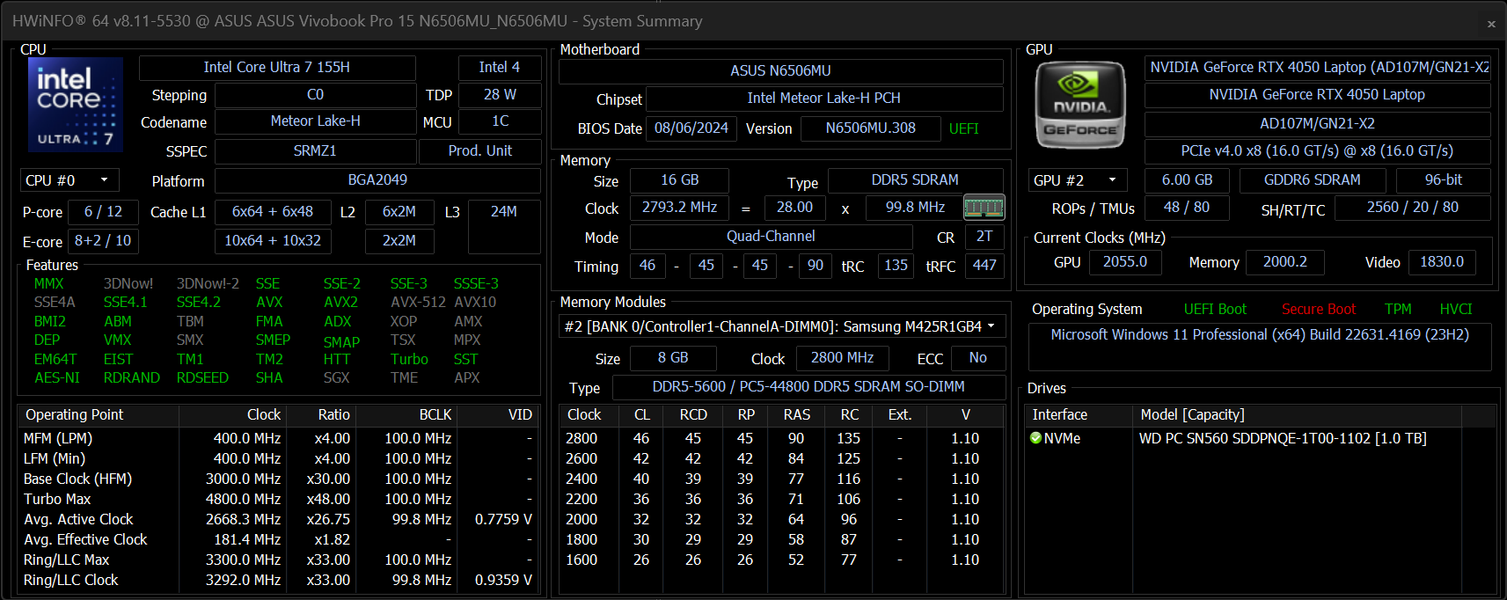Click the TPM indicator label
This screenshot has height=600, width=1507.
[x=1398, y=309]
